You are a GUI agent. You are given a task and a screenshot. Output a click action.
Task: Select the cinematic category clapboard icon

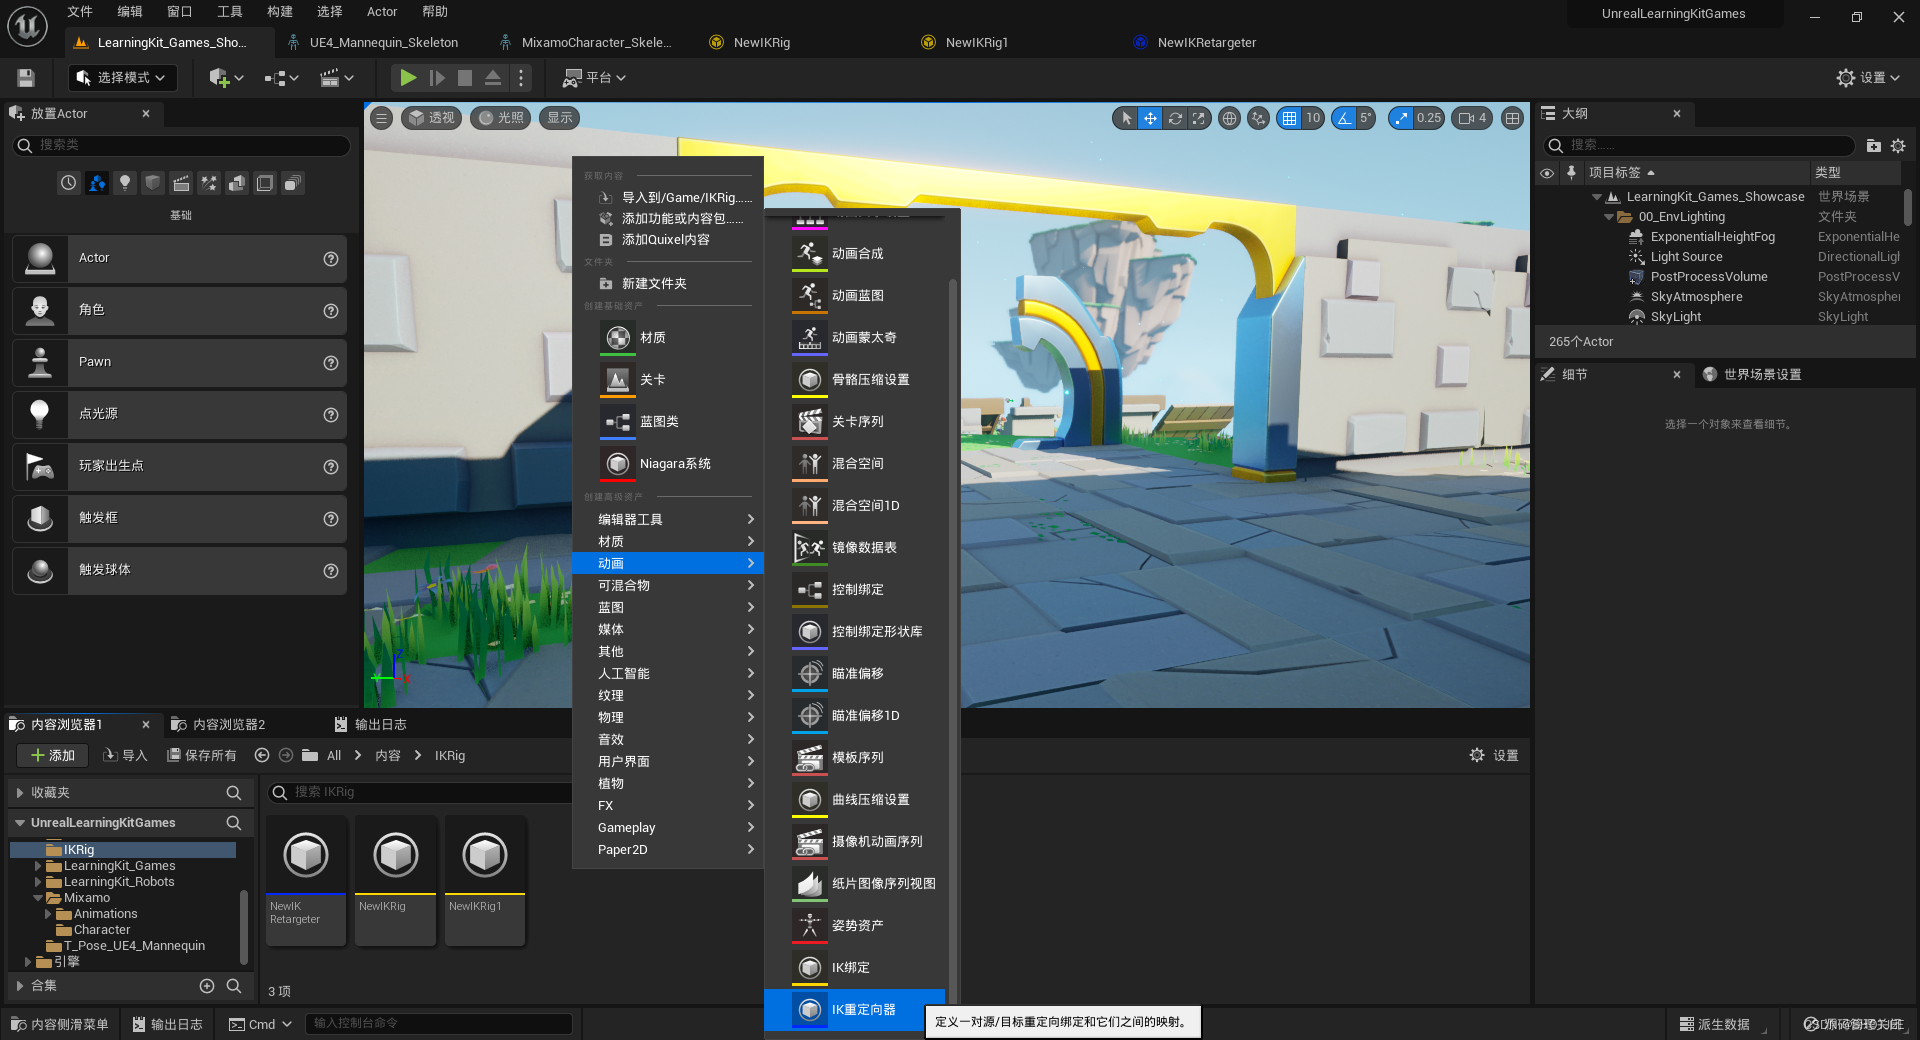pyautogui.click(x=181, y=183)
